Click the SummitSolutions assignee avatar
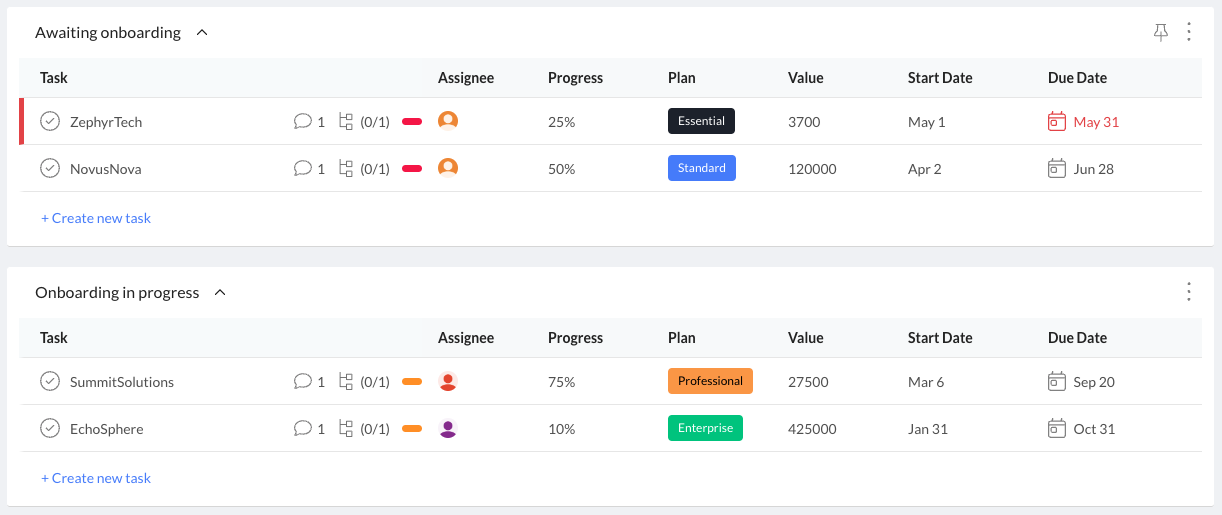Image resolution: width=1222 pixels, height=515 pixels. [x=448, y=382]
